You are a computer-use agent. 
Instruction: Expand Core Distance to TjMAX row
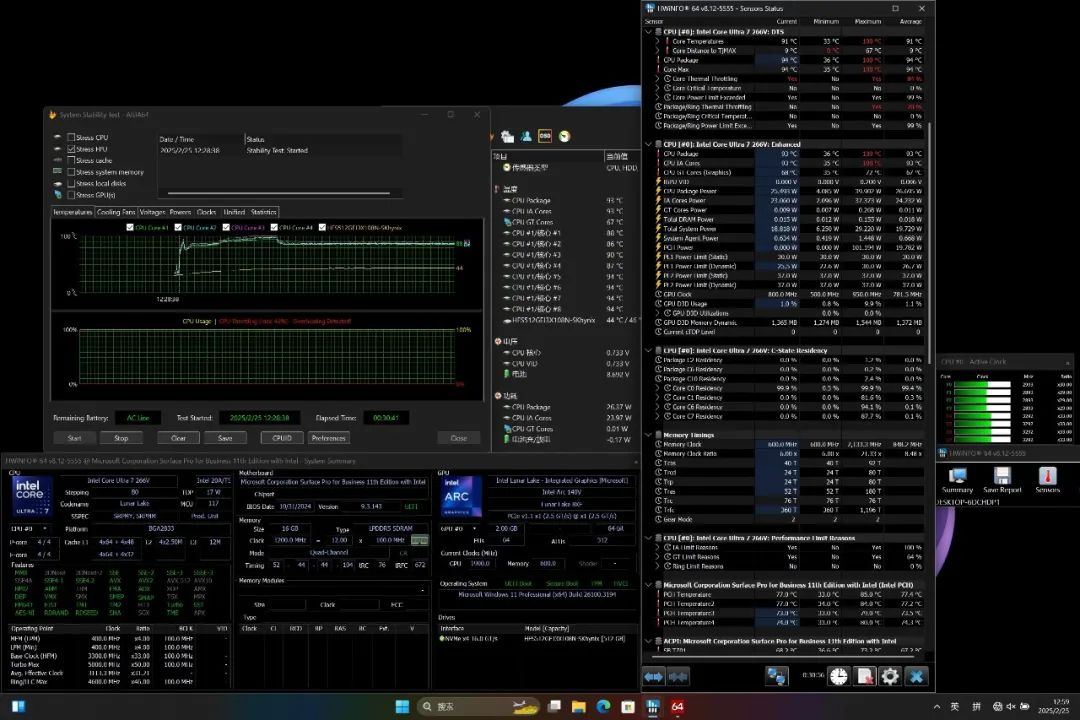click(x=658, y=50)
